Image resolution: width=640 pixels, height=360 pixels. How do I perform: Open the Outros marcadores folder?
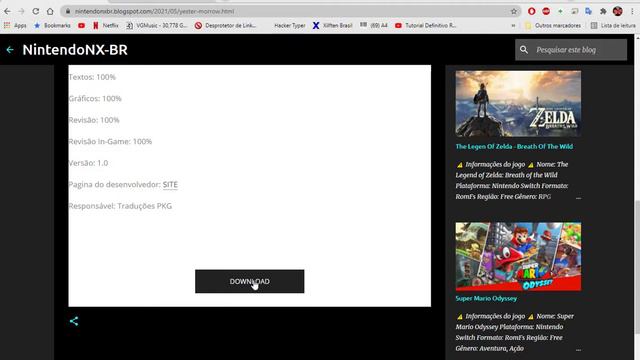553,25
